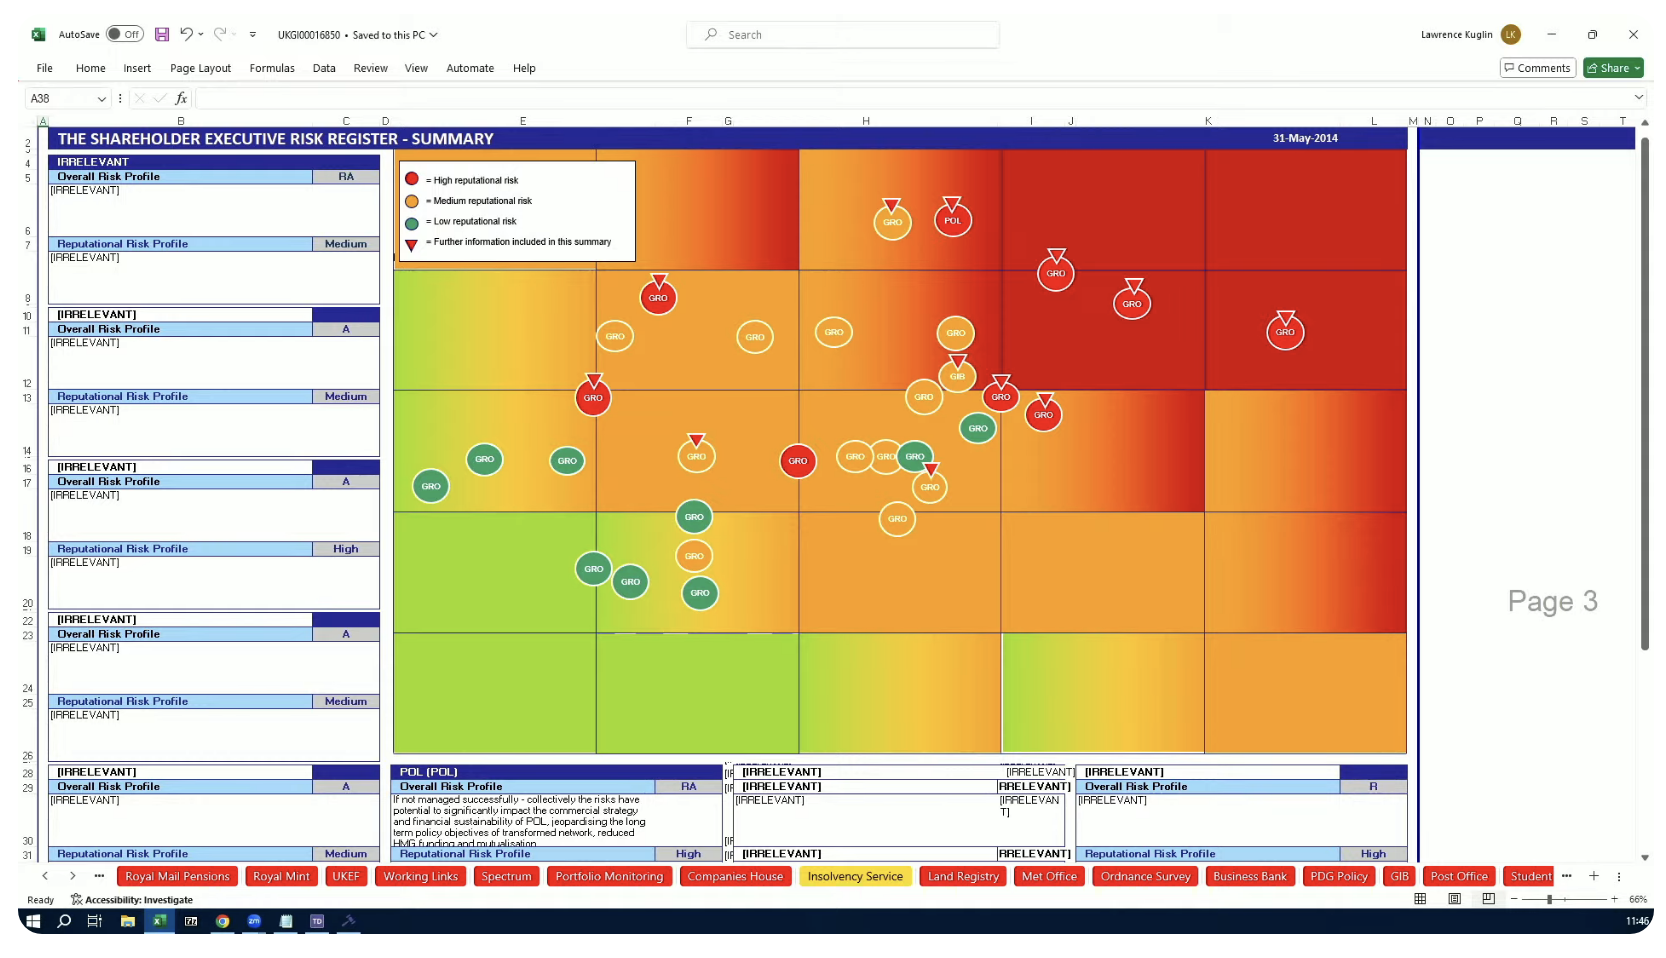Click the Undo arrow icon
Viewport: 1666px width, 958px height.
tap(186, 34)
